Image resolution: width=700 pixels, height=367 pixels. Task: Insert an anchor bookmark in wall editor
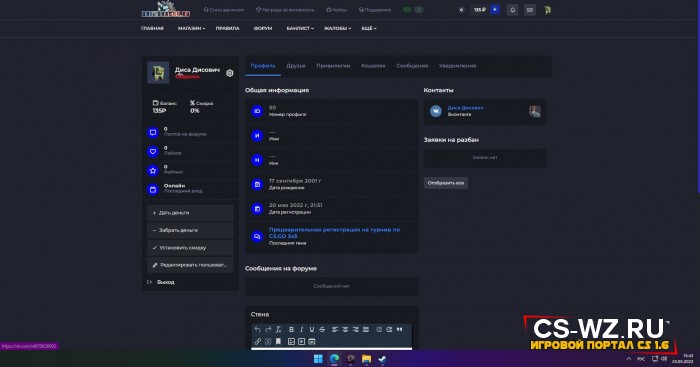(278, 342)
